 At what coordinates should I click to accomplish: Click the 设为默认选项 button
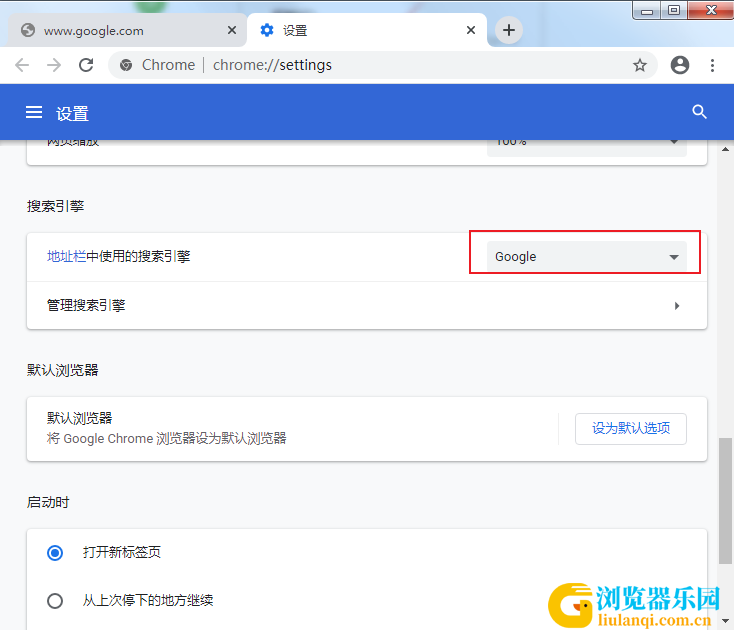(631, 428)
